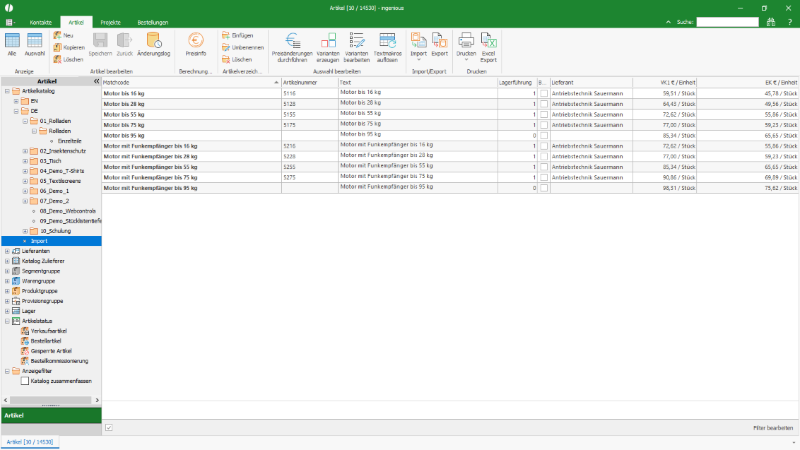Screen dimensions: 800x450
Task: Expand the Warengruppe node
Action: [x=7, y=281]
